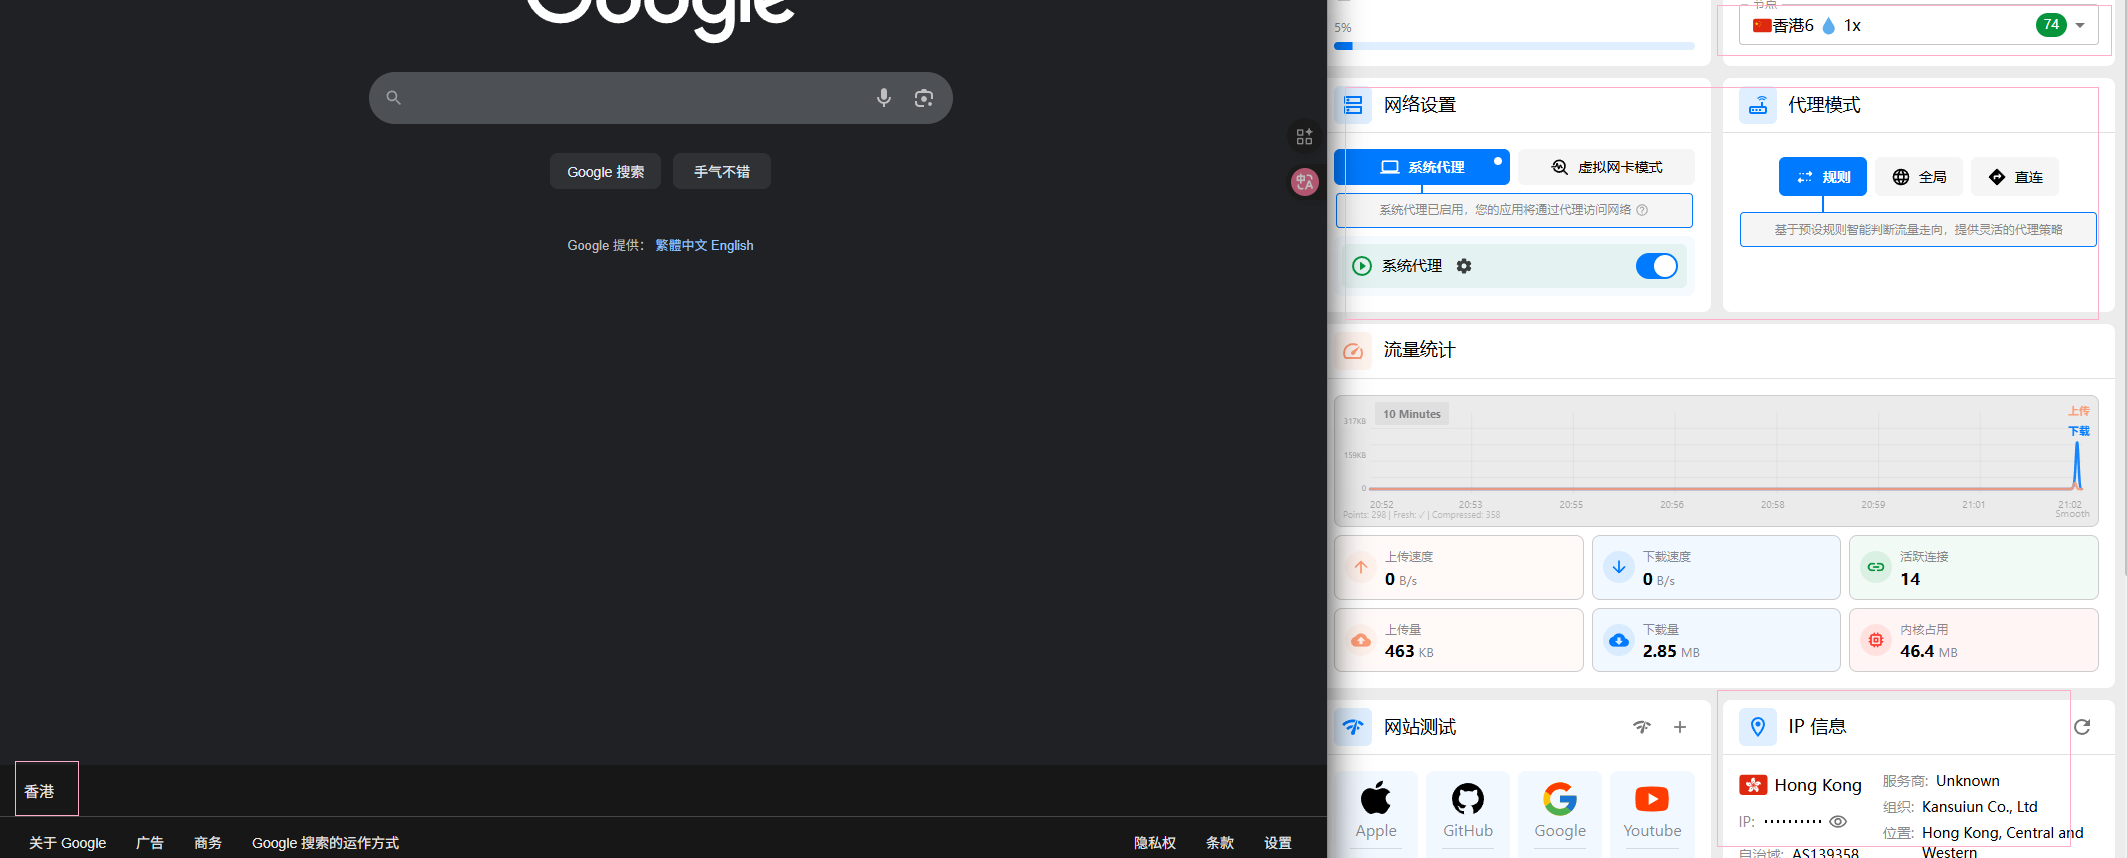2127x858 pixels.
Task: Select the global proxy mode option
Action: pyautogui.click(x=1919, y=177)
